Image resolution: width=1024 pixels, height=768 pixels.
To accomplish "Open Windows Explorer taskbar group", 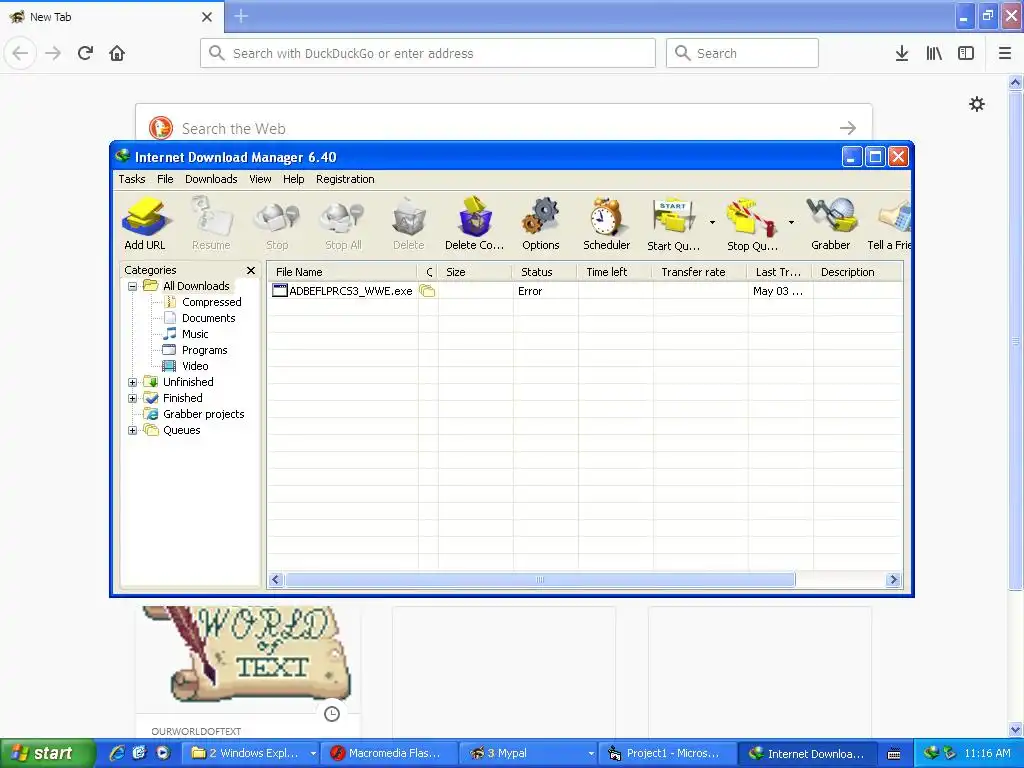I will pos(253,754).
